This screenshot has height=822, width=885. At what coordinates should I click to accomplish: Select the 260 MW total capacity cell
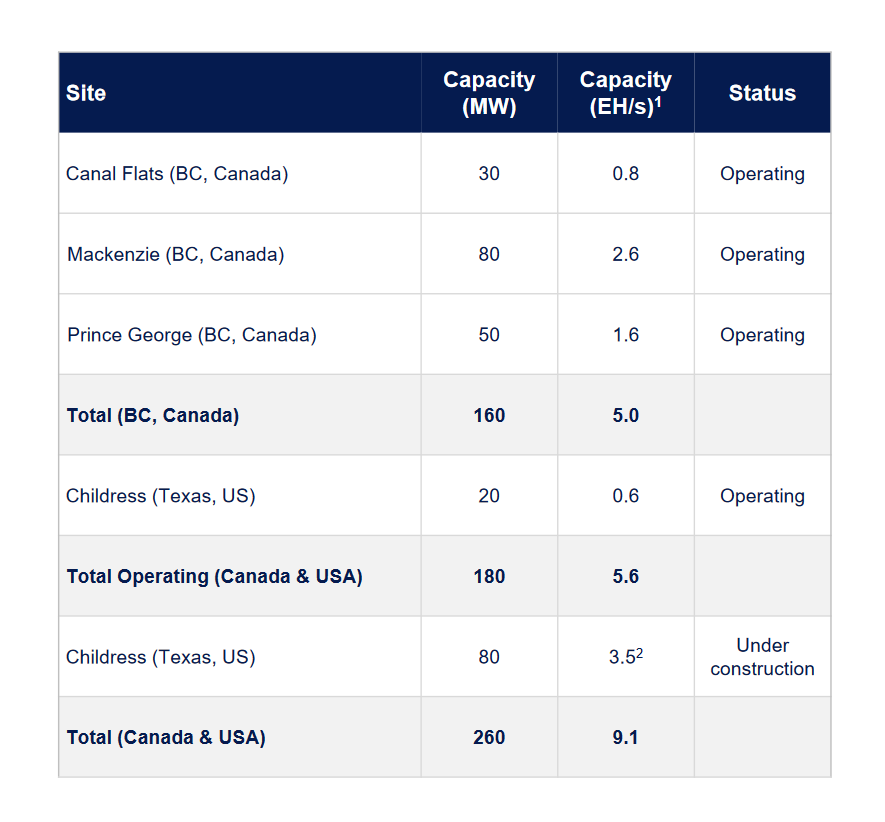click(489, 737)
